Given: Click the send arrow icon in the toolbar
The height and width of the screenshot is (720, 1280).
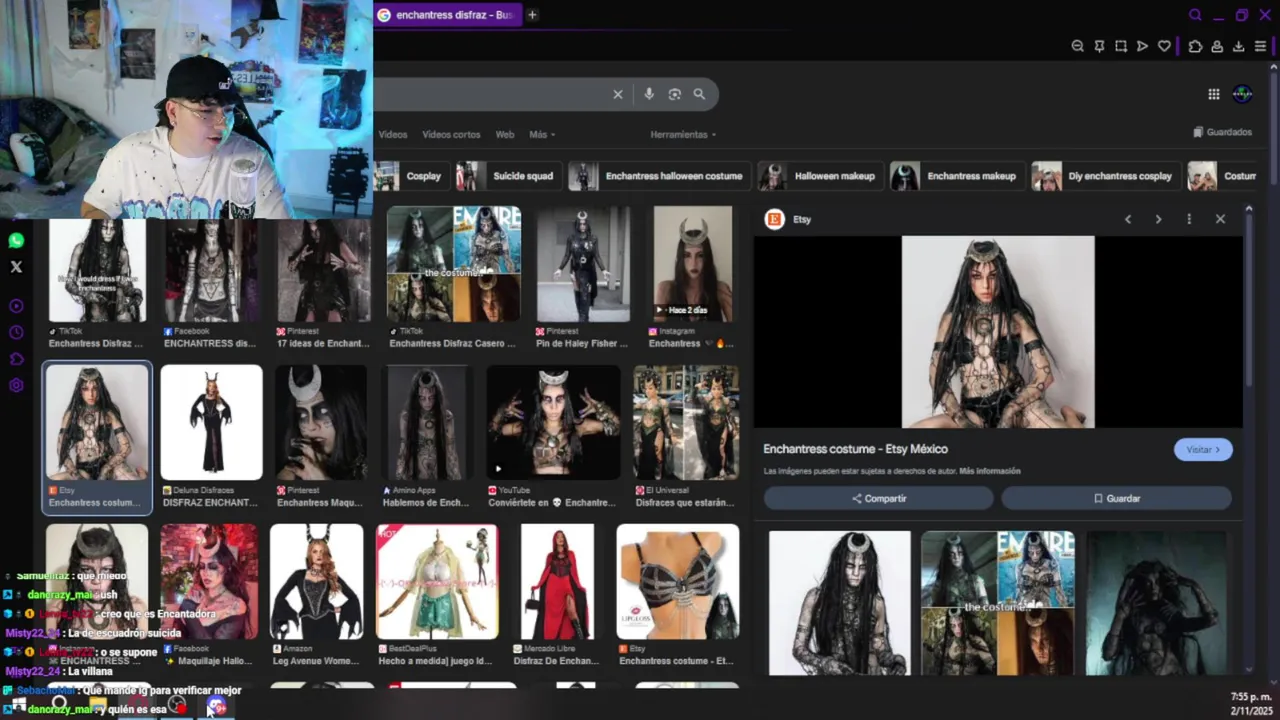Looking at the screenshot, I should pyautogui.click(x=1142, y=46).
